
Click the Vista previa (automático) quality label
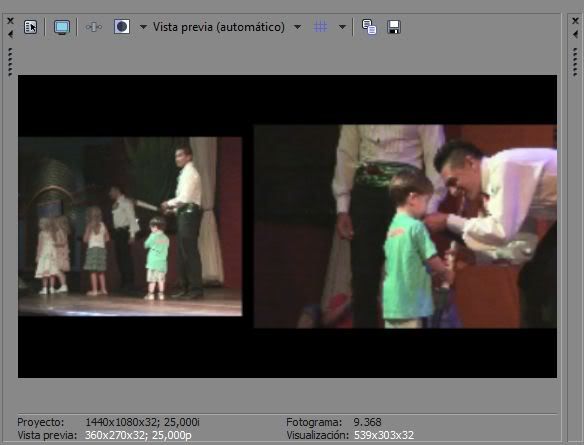point(219,27)
